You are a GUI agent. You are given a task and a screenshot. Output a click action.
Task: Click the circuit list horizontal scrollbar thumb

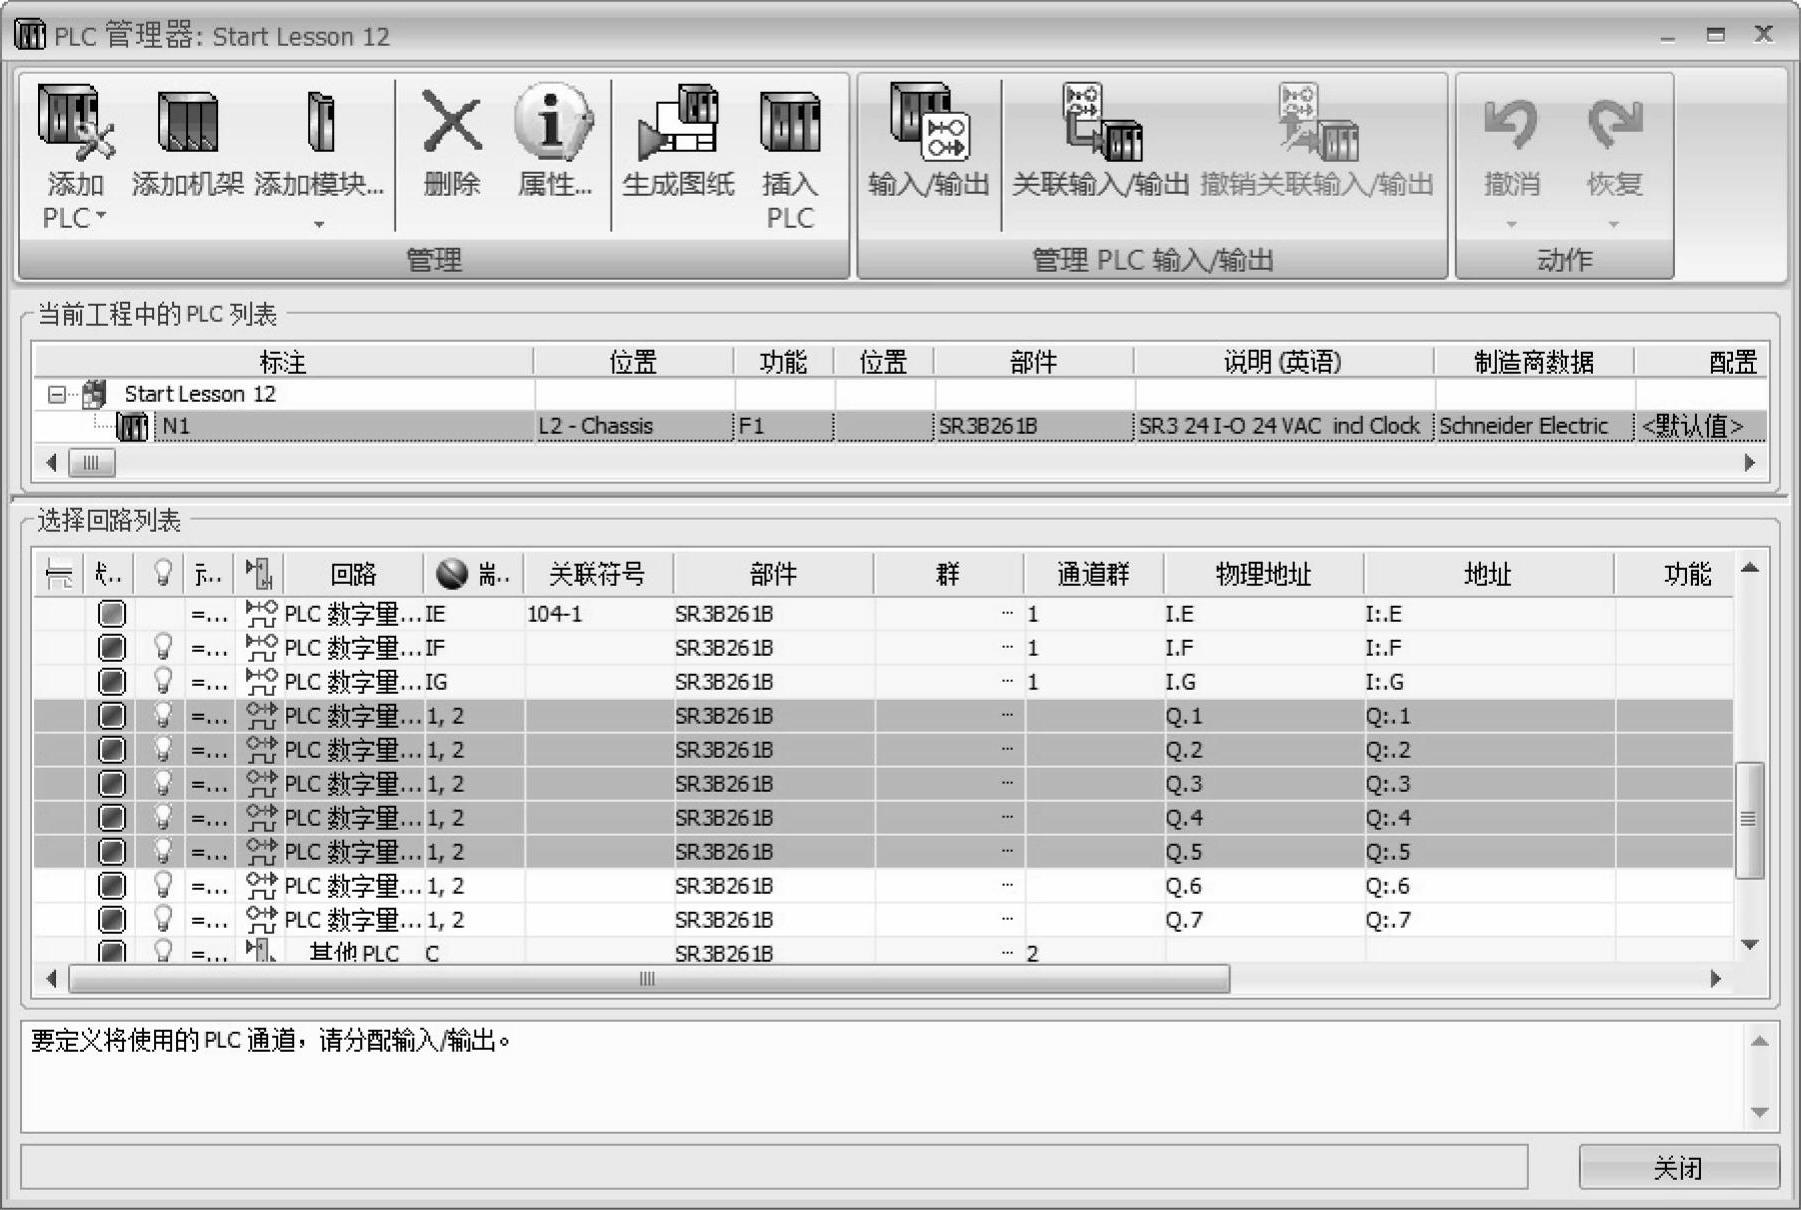(x=649, y=979)
